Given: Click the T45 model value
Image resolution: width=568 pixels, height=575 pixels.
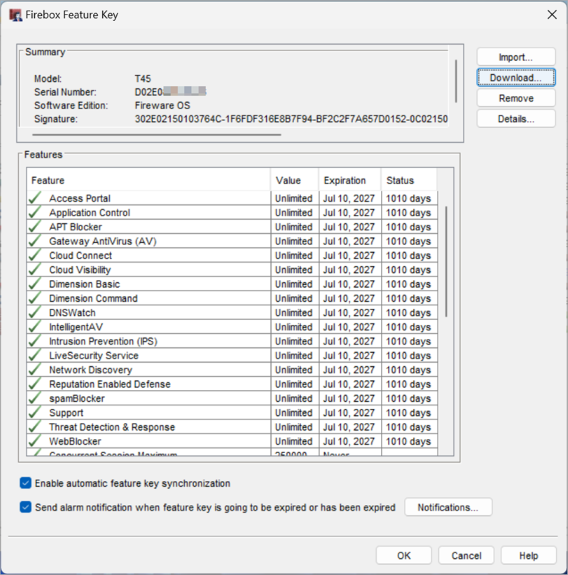Looking at the screenshot, I should (143, 78).
